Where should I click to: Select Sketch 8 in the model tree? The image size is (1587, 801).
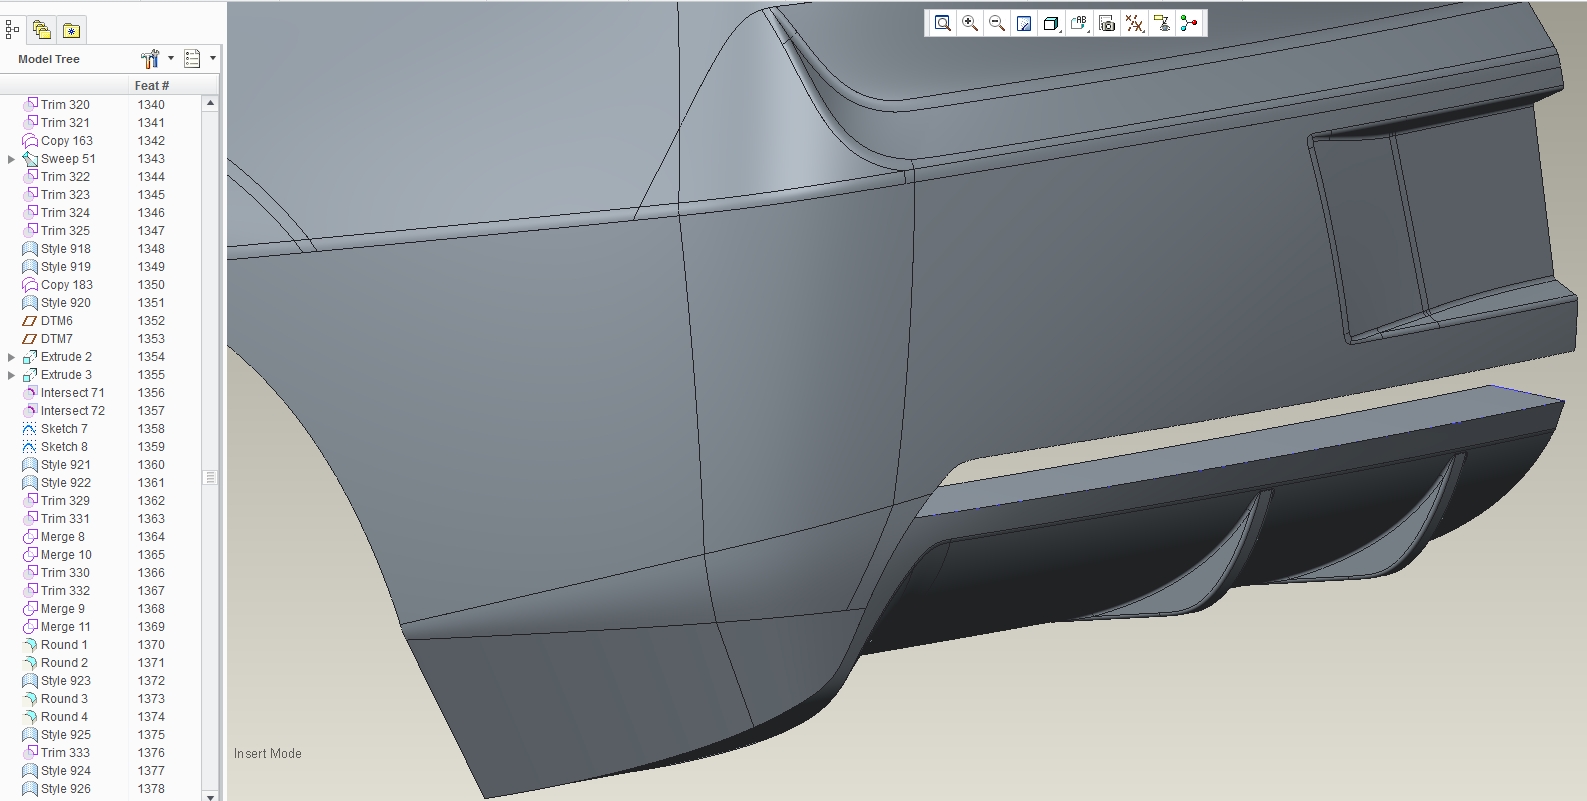[64, 447]
